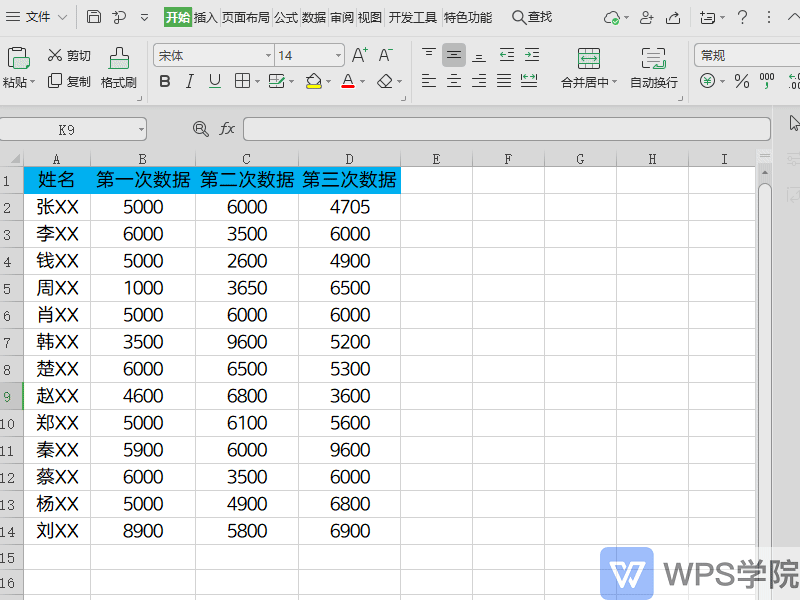Click the Save icon in quick toolbar

pos(94,17)
